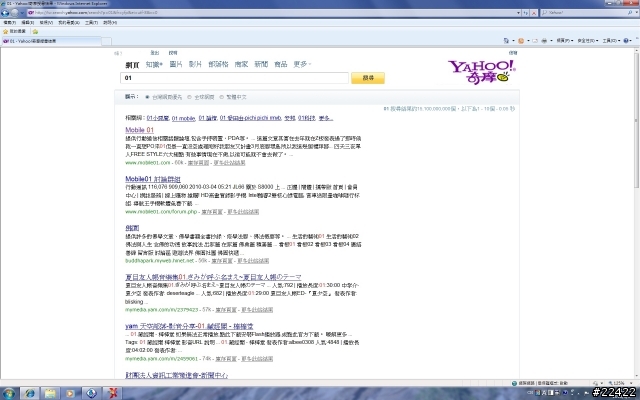This screenshot has width=640, height=400.
Task: Open the recent pages dropdown beside Forward
Action: (x=22, y=13)
